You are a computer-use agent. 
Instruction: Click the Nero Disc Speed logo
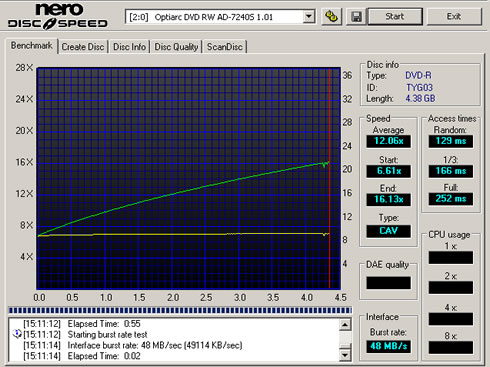click(x=58, y=16)
